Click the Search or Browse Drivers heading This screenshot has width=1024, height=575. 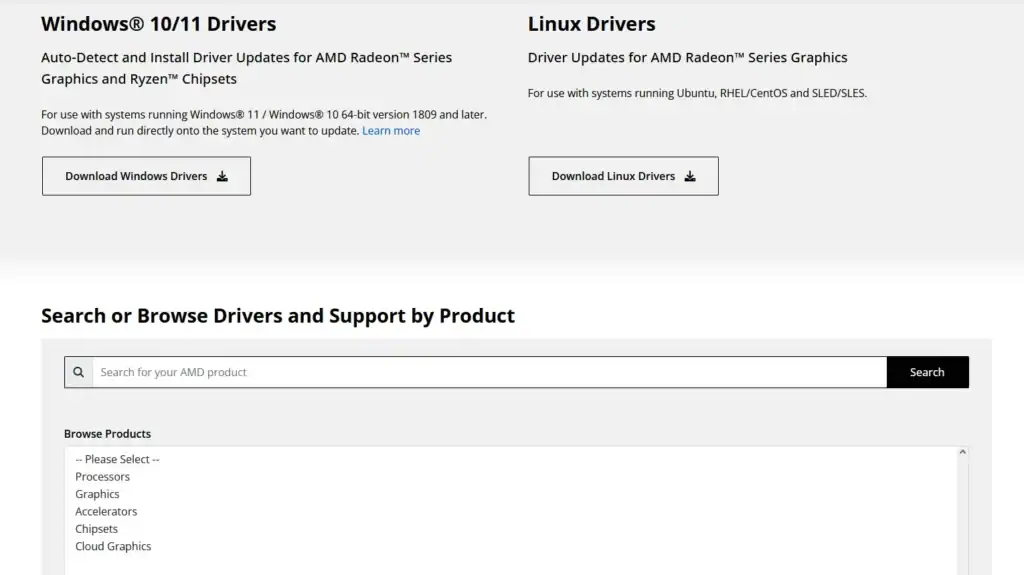[x=277, y=316]
